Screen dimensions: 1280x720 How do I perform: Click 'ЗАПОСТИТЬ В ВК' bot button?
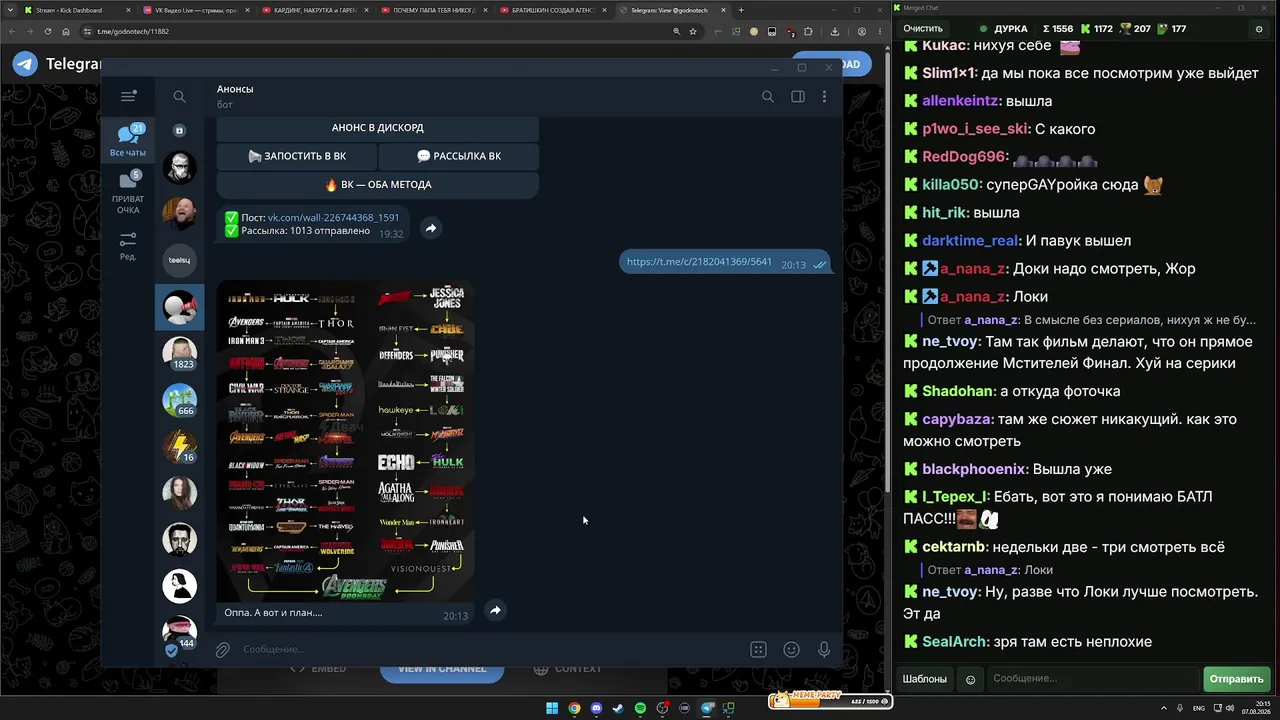coord(297,156)
